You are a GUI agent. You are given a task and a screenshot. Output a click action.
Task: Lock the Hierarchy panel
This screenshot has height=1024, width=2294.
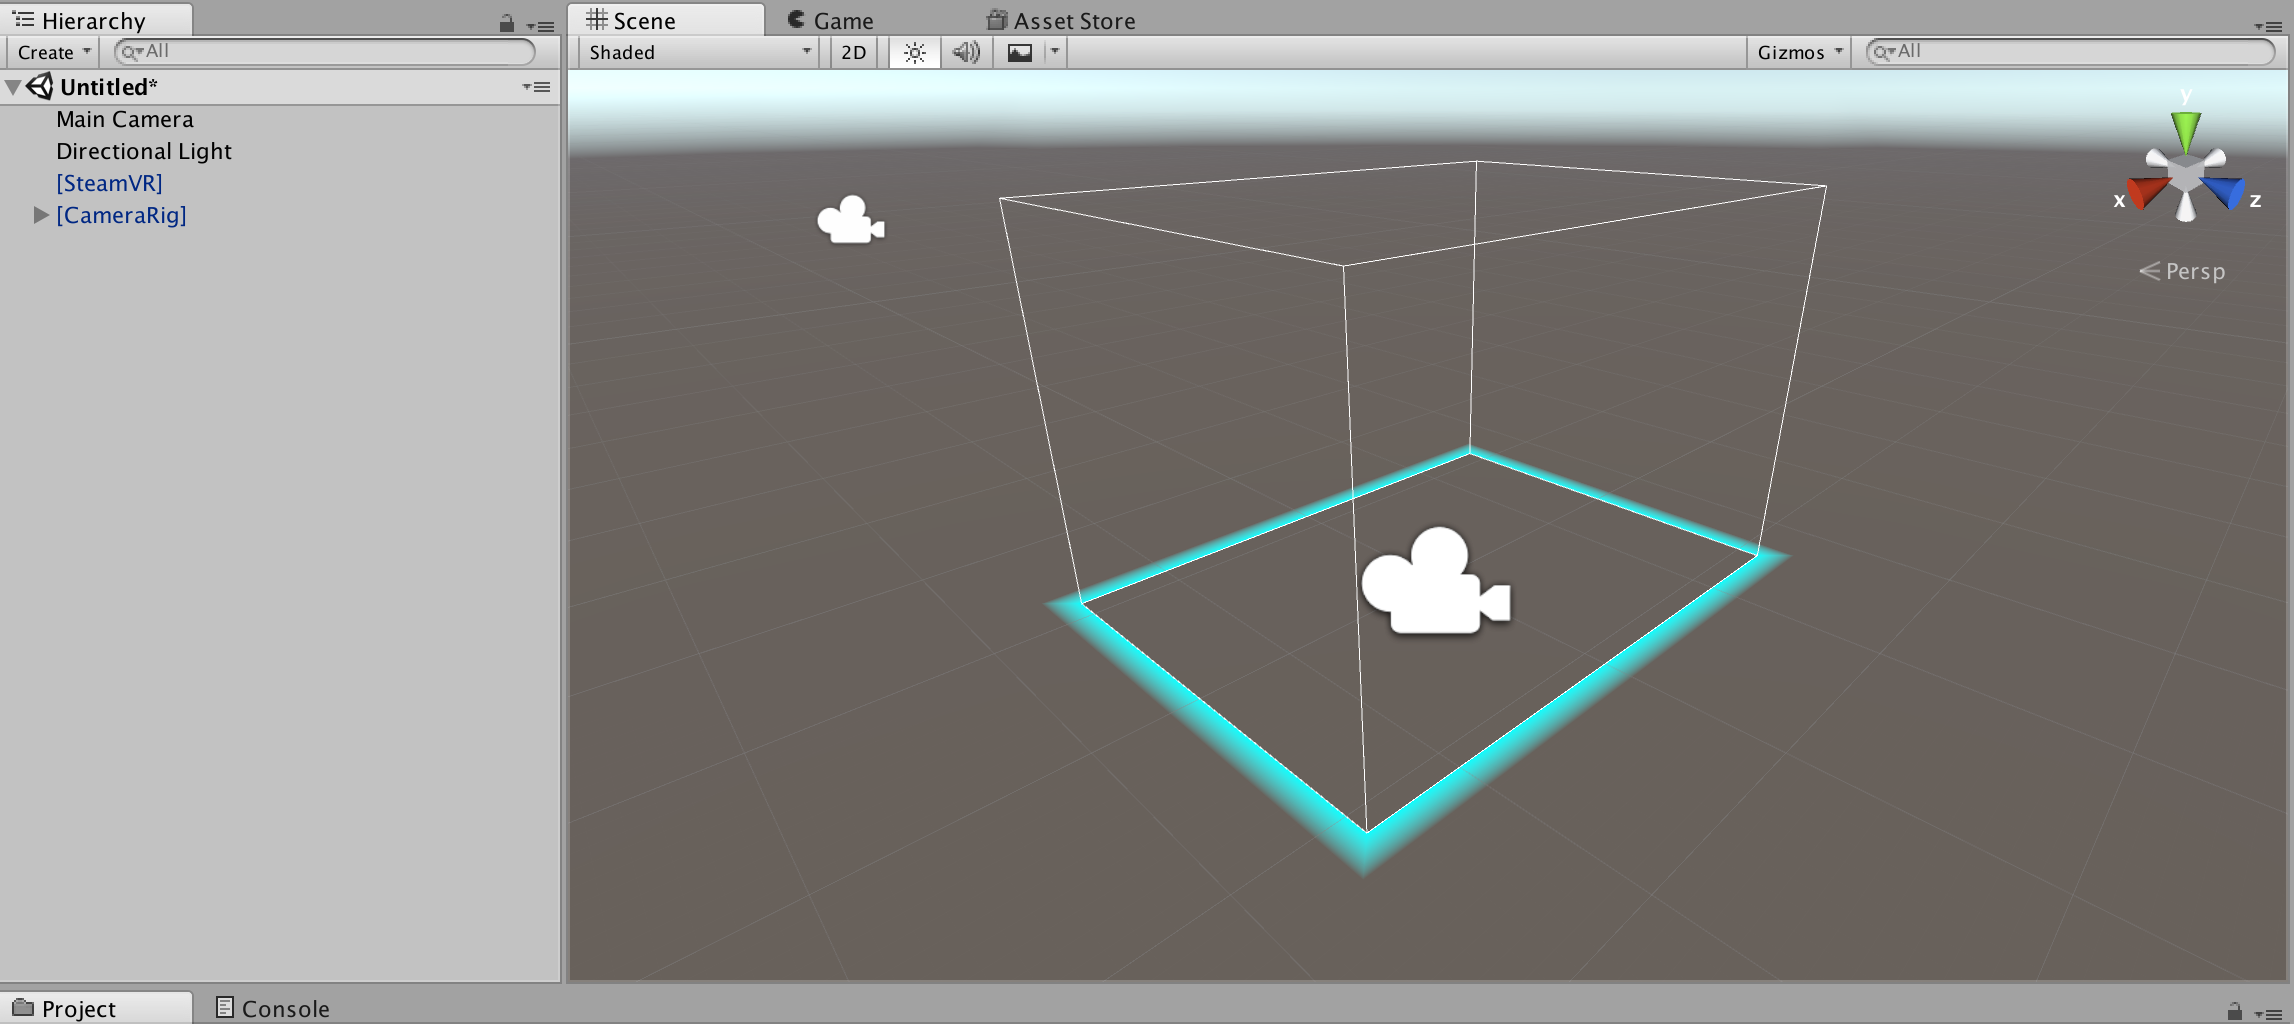507,23
